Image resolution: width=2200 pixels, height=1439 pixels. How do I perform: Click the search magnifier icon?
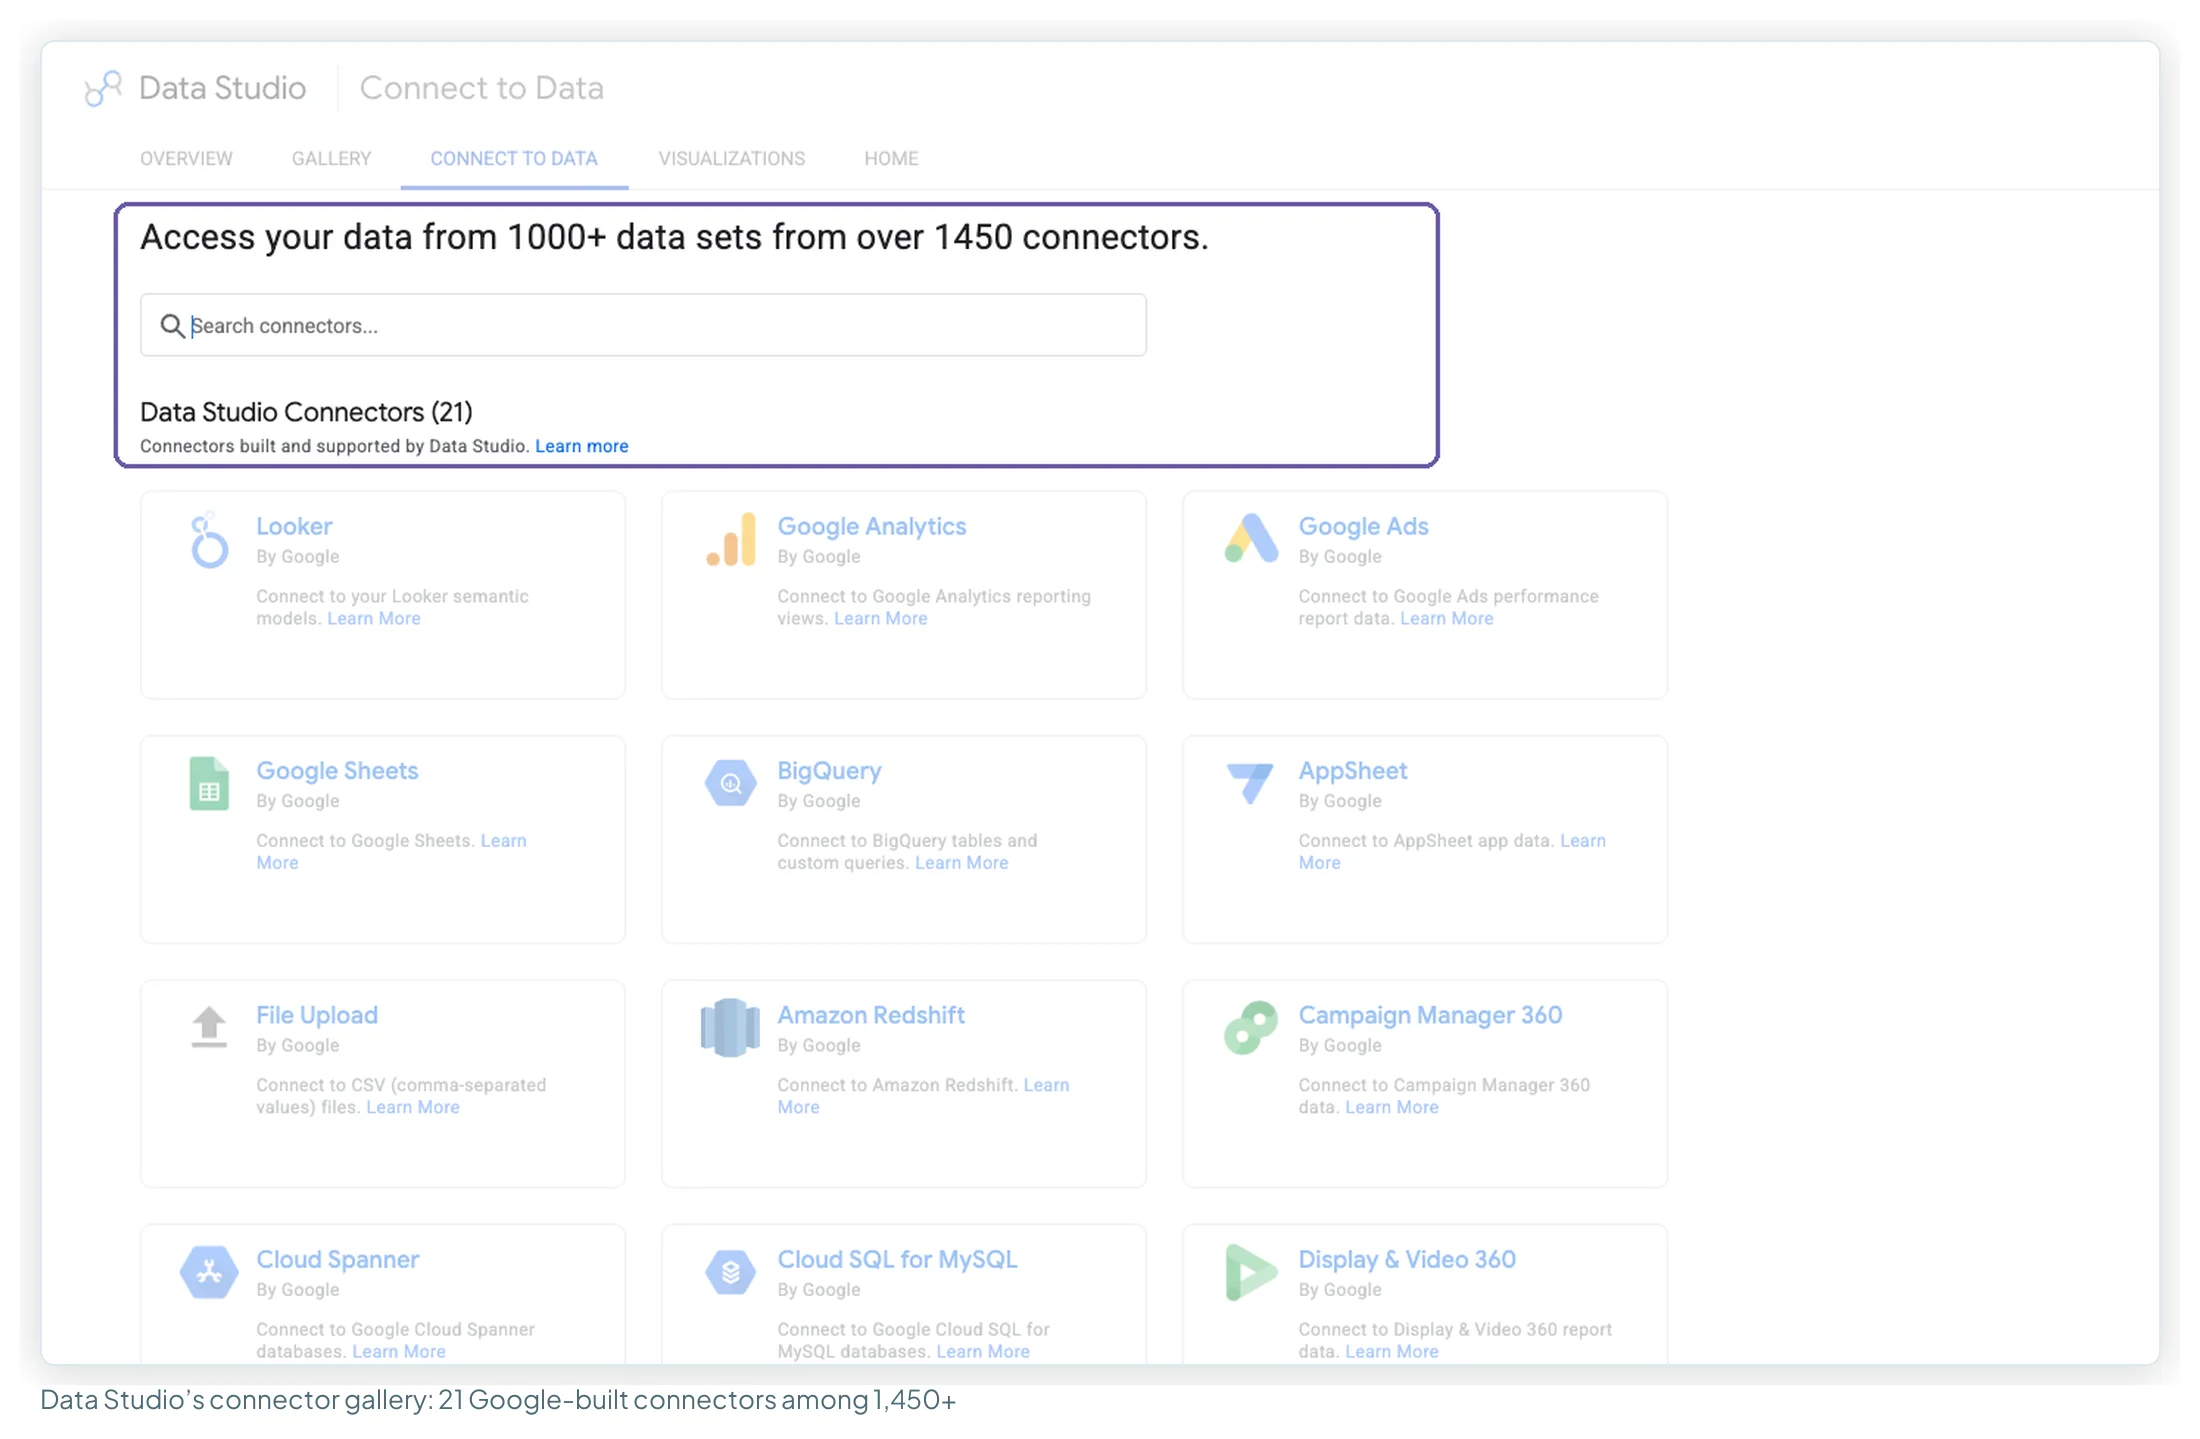click(x=172, y=326)
